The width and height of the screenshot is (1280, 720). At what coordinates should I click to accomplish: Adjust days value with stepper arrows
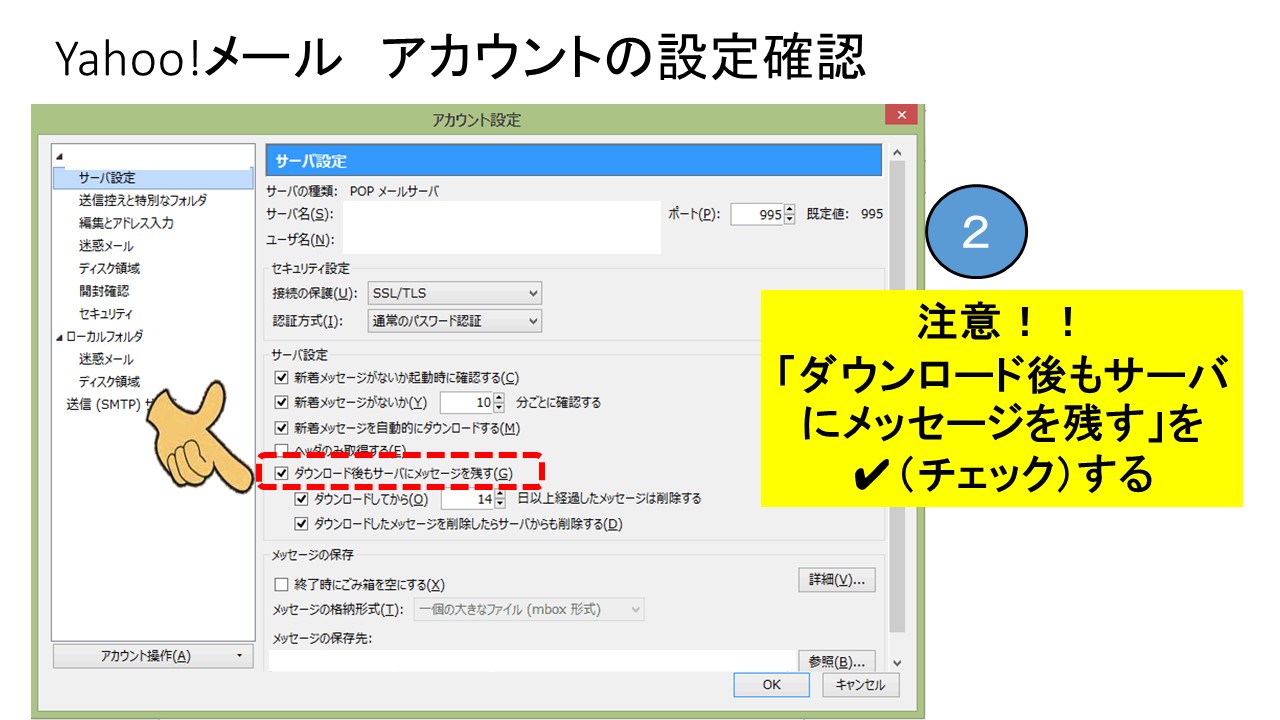(500, 498)
